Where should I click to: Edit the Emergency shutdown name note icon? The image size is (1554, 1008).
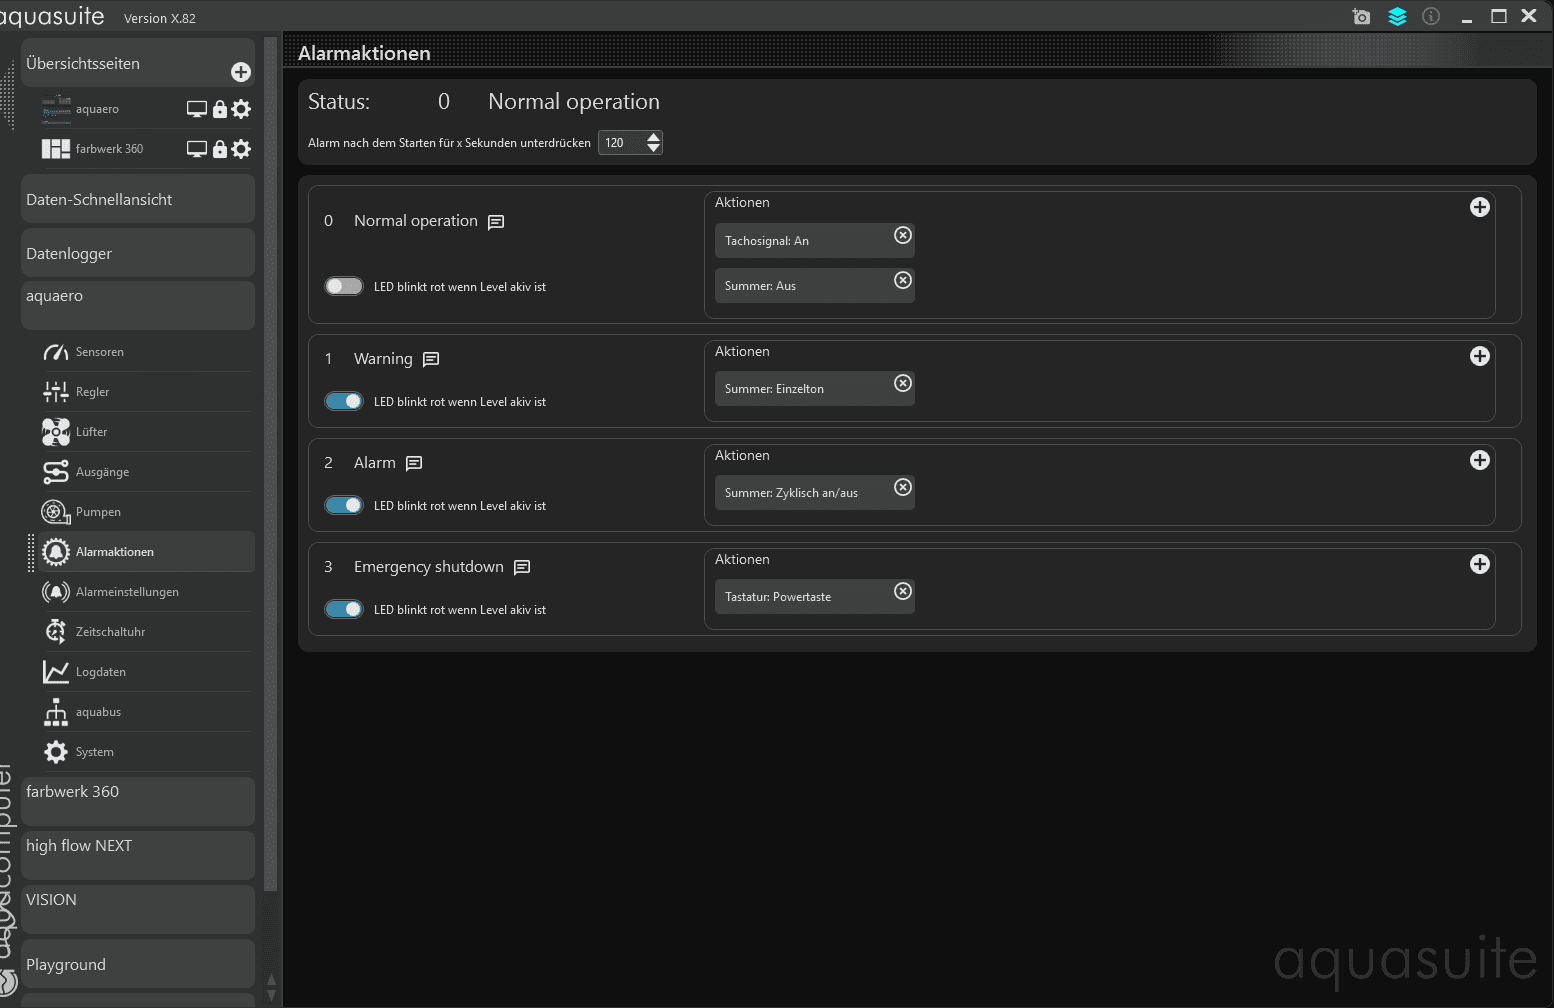pyautogui.click(x=522, y=567)
